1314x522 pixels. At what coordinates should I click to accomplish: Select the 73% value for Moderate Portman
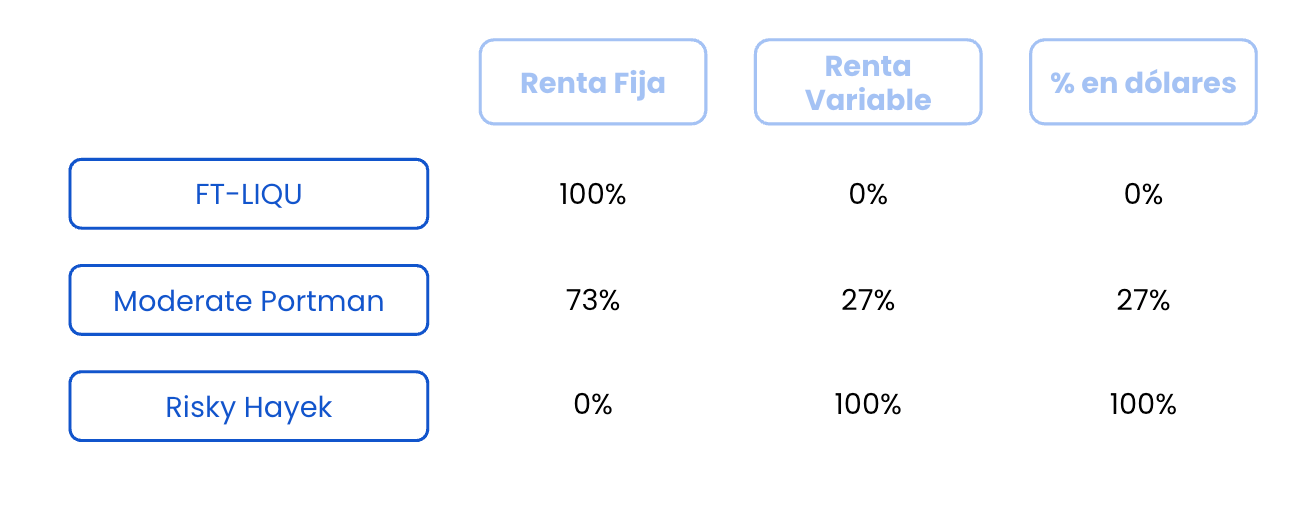[x=593, y=300]
